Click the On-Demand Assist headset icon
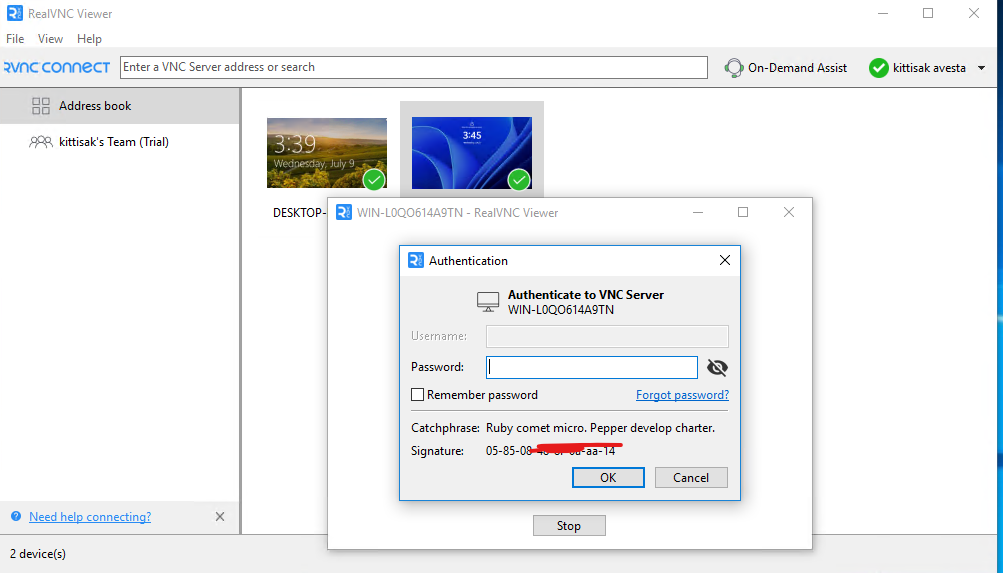 (x=734, y=68)
